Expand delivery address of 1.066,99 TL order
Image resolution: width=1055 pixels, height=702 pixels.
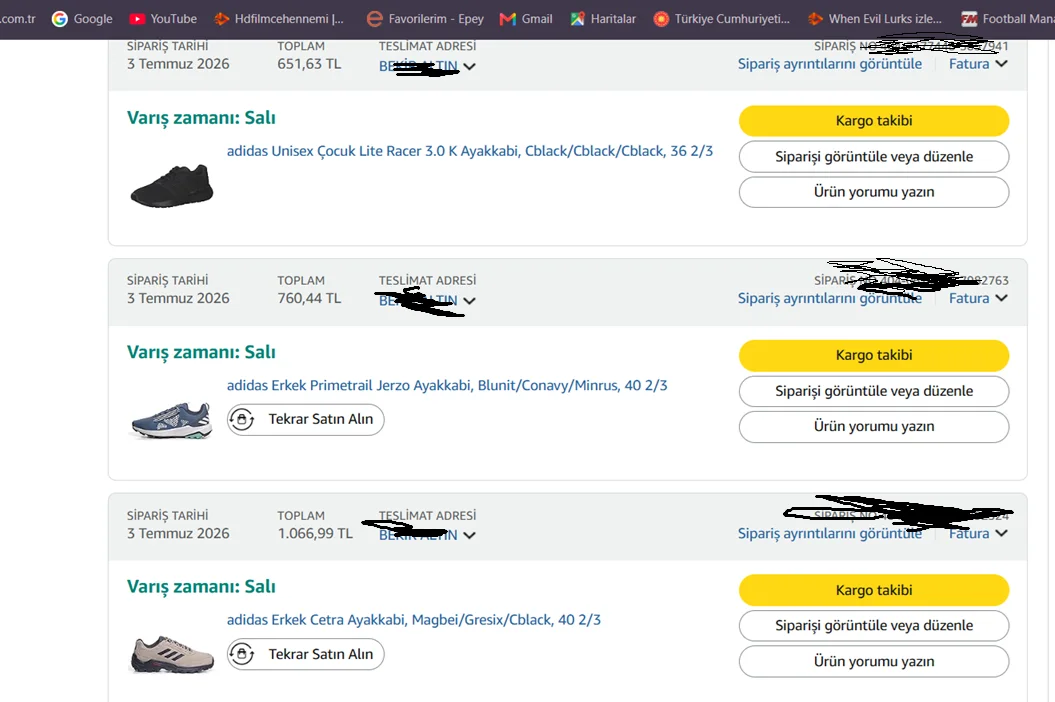point(427,535)
